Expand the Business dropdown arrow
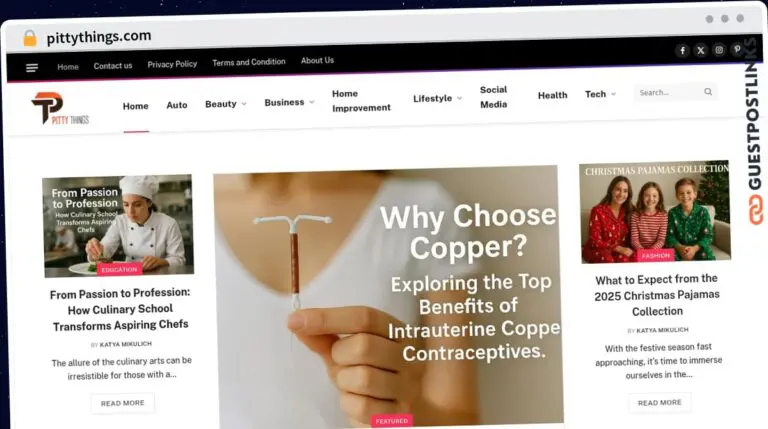Image resolution: width=768 pixels, height=429 pixels. tap(312, 102)
